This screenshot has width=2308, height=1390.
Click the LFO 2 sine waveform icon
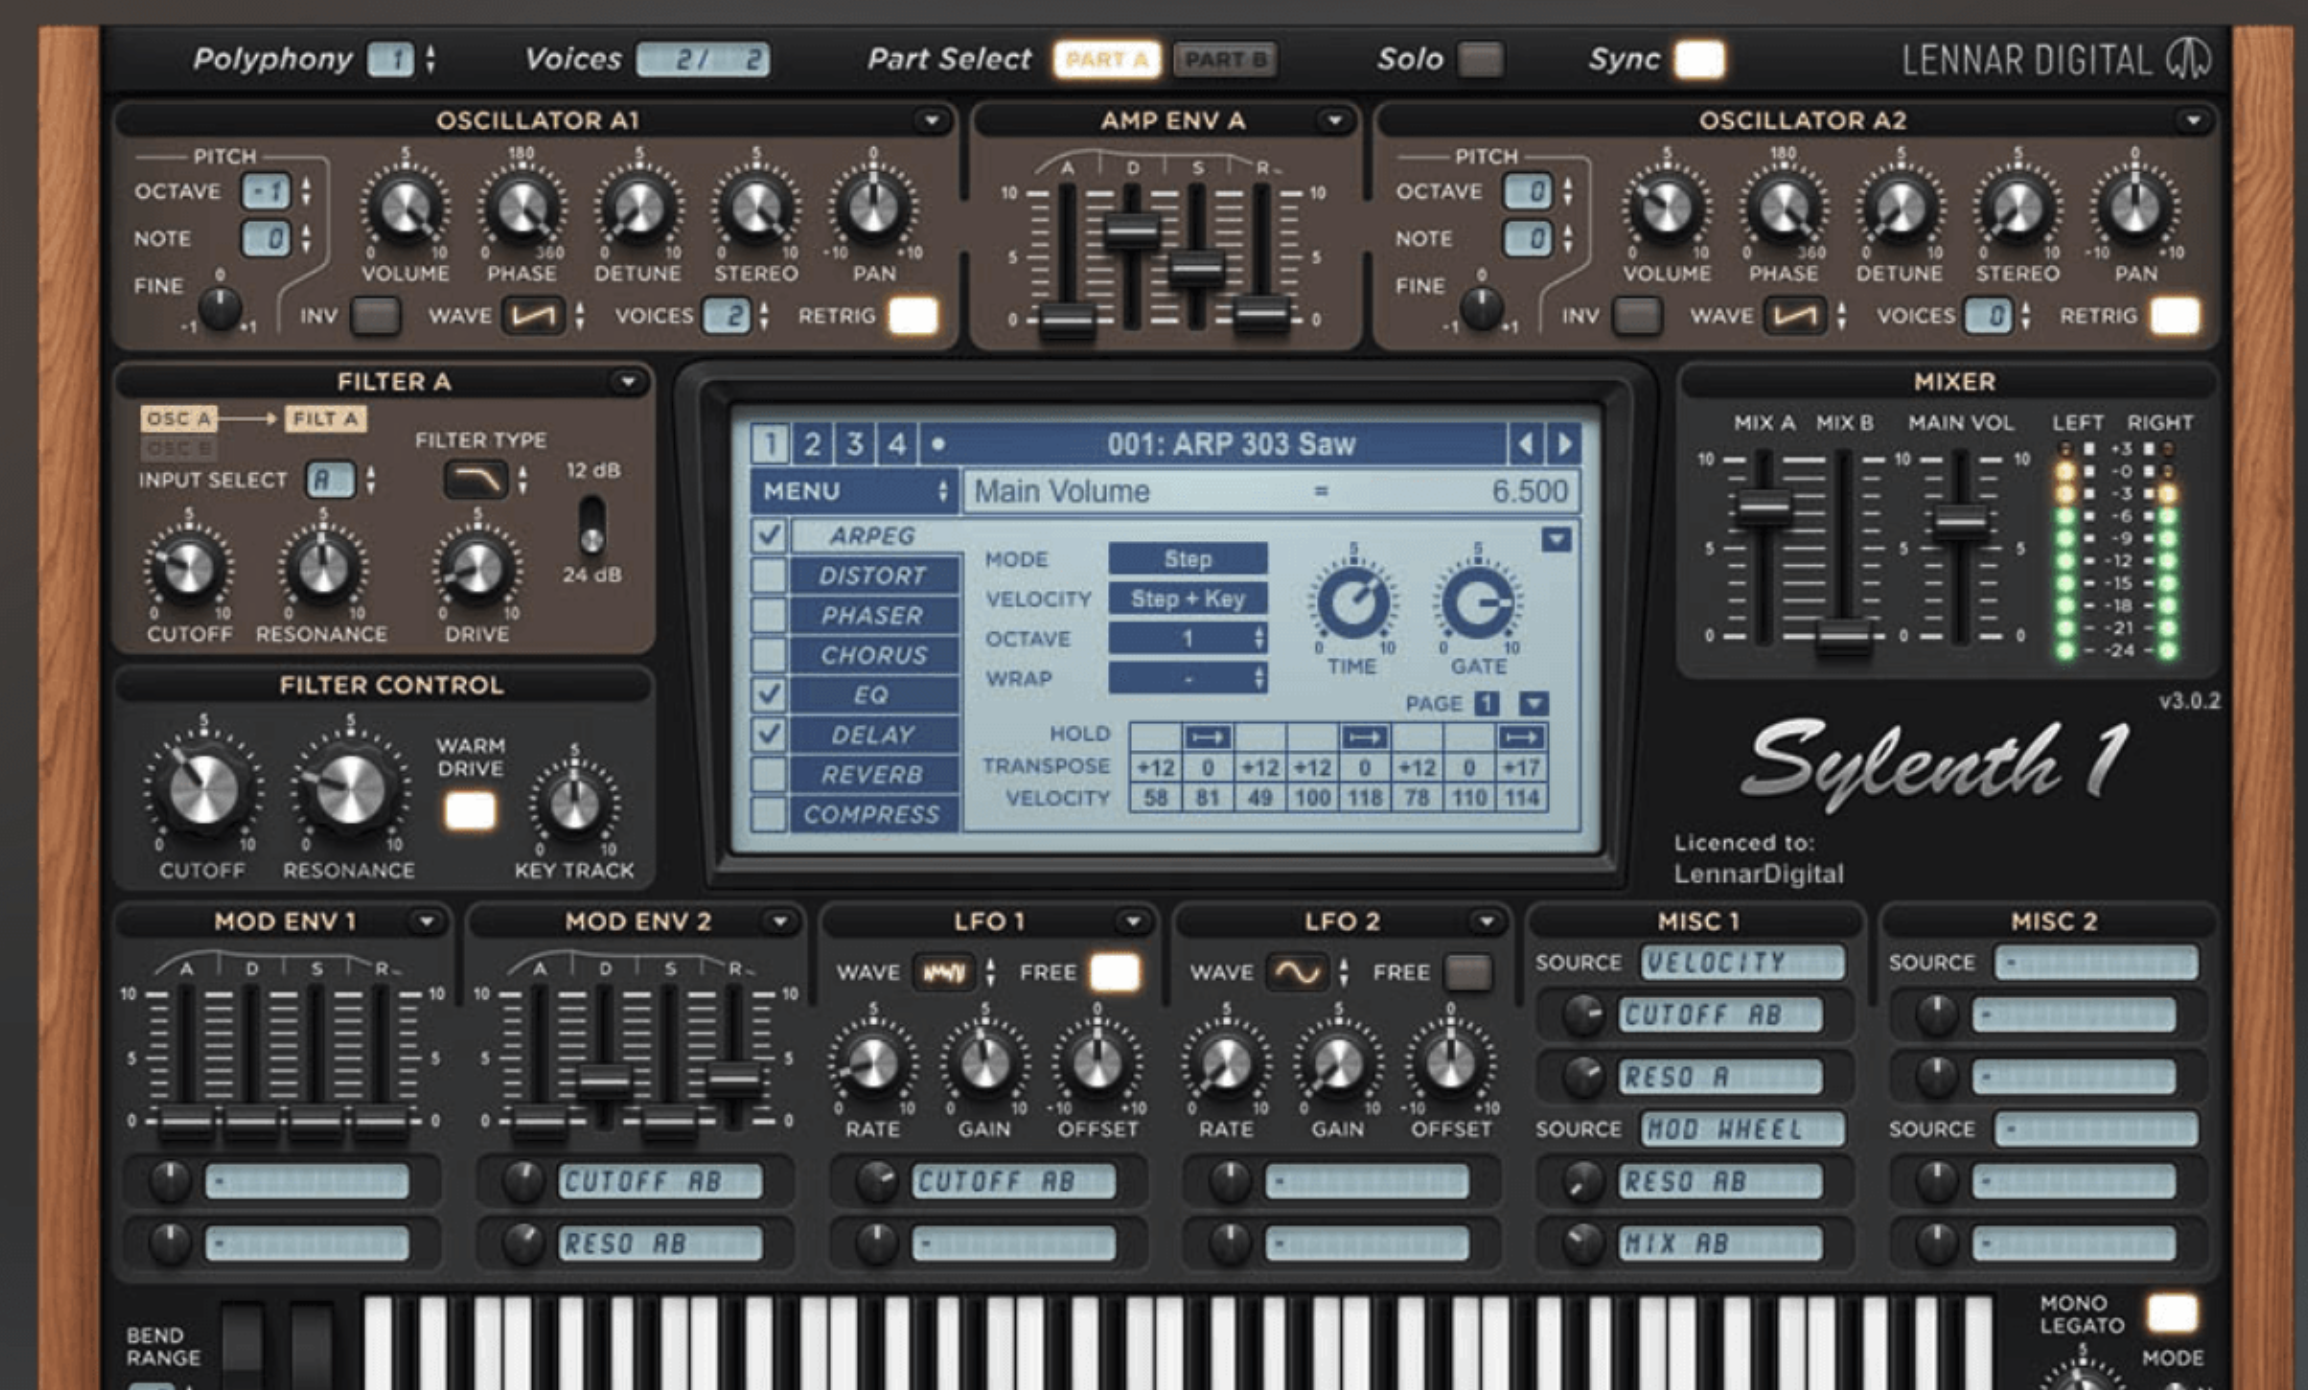coord(1297,972)
